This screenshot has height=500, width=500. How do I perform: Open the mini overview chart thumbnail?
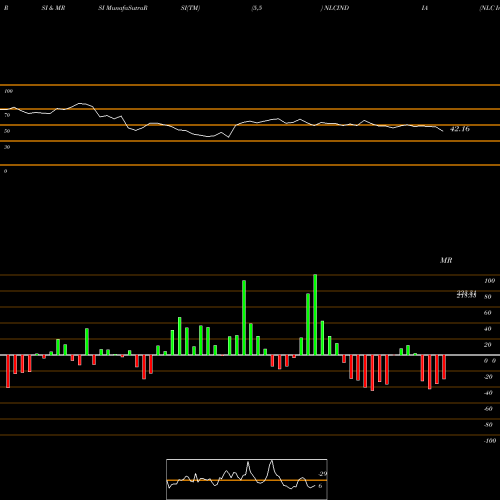click(x=247, y=479)
